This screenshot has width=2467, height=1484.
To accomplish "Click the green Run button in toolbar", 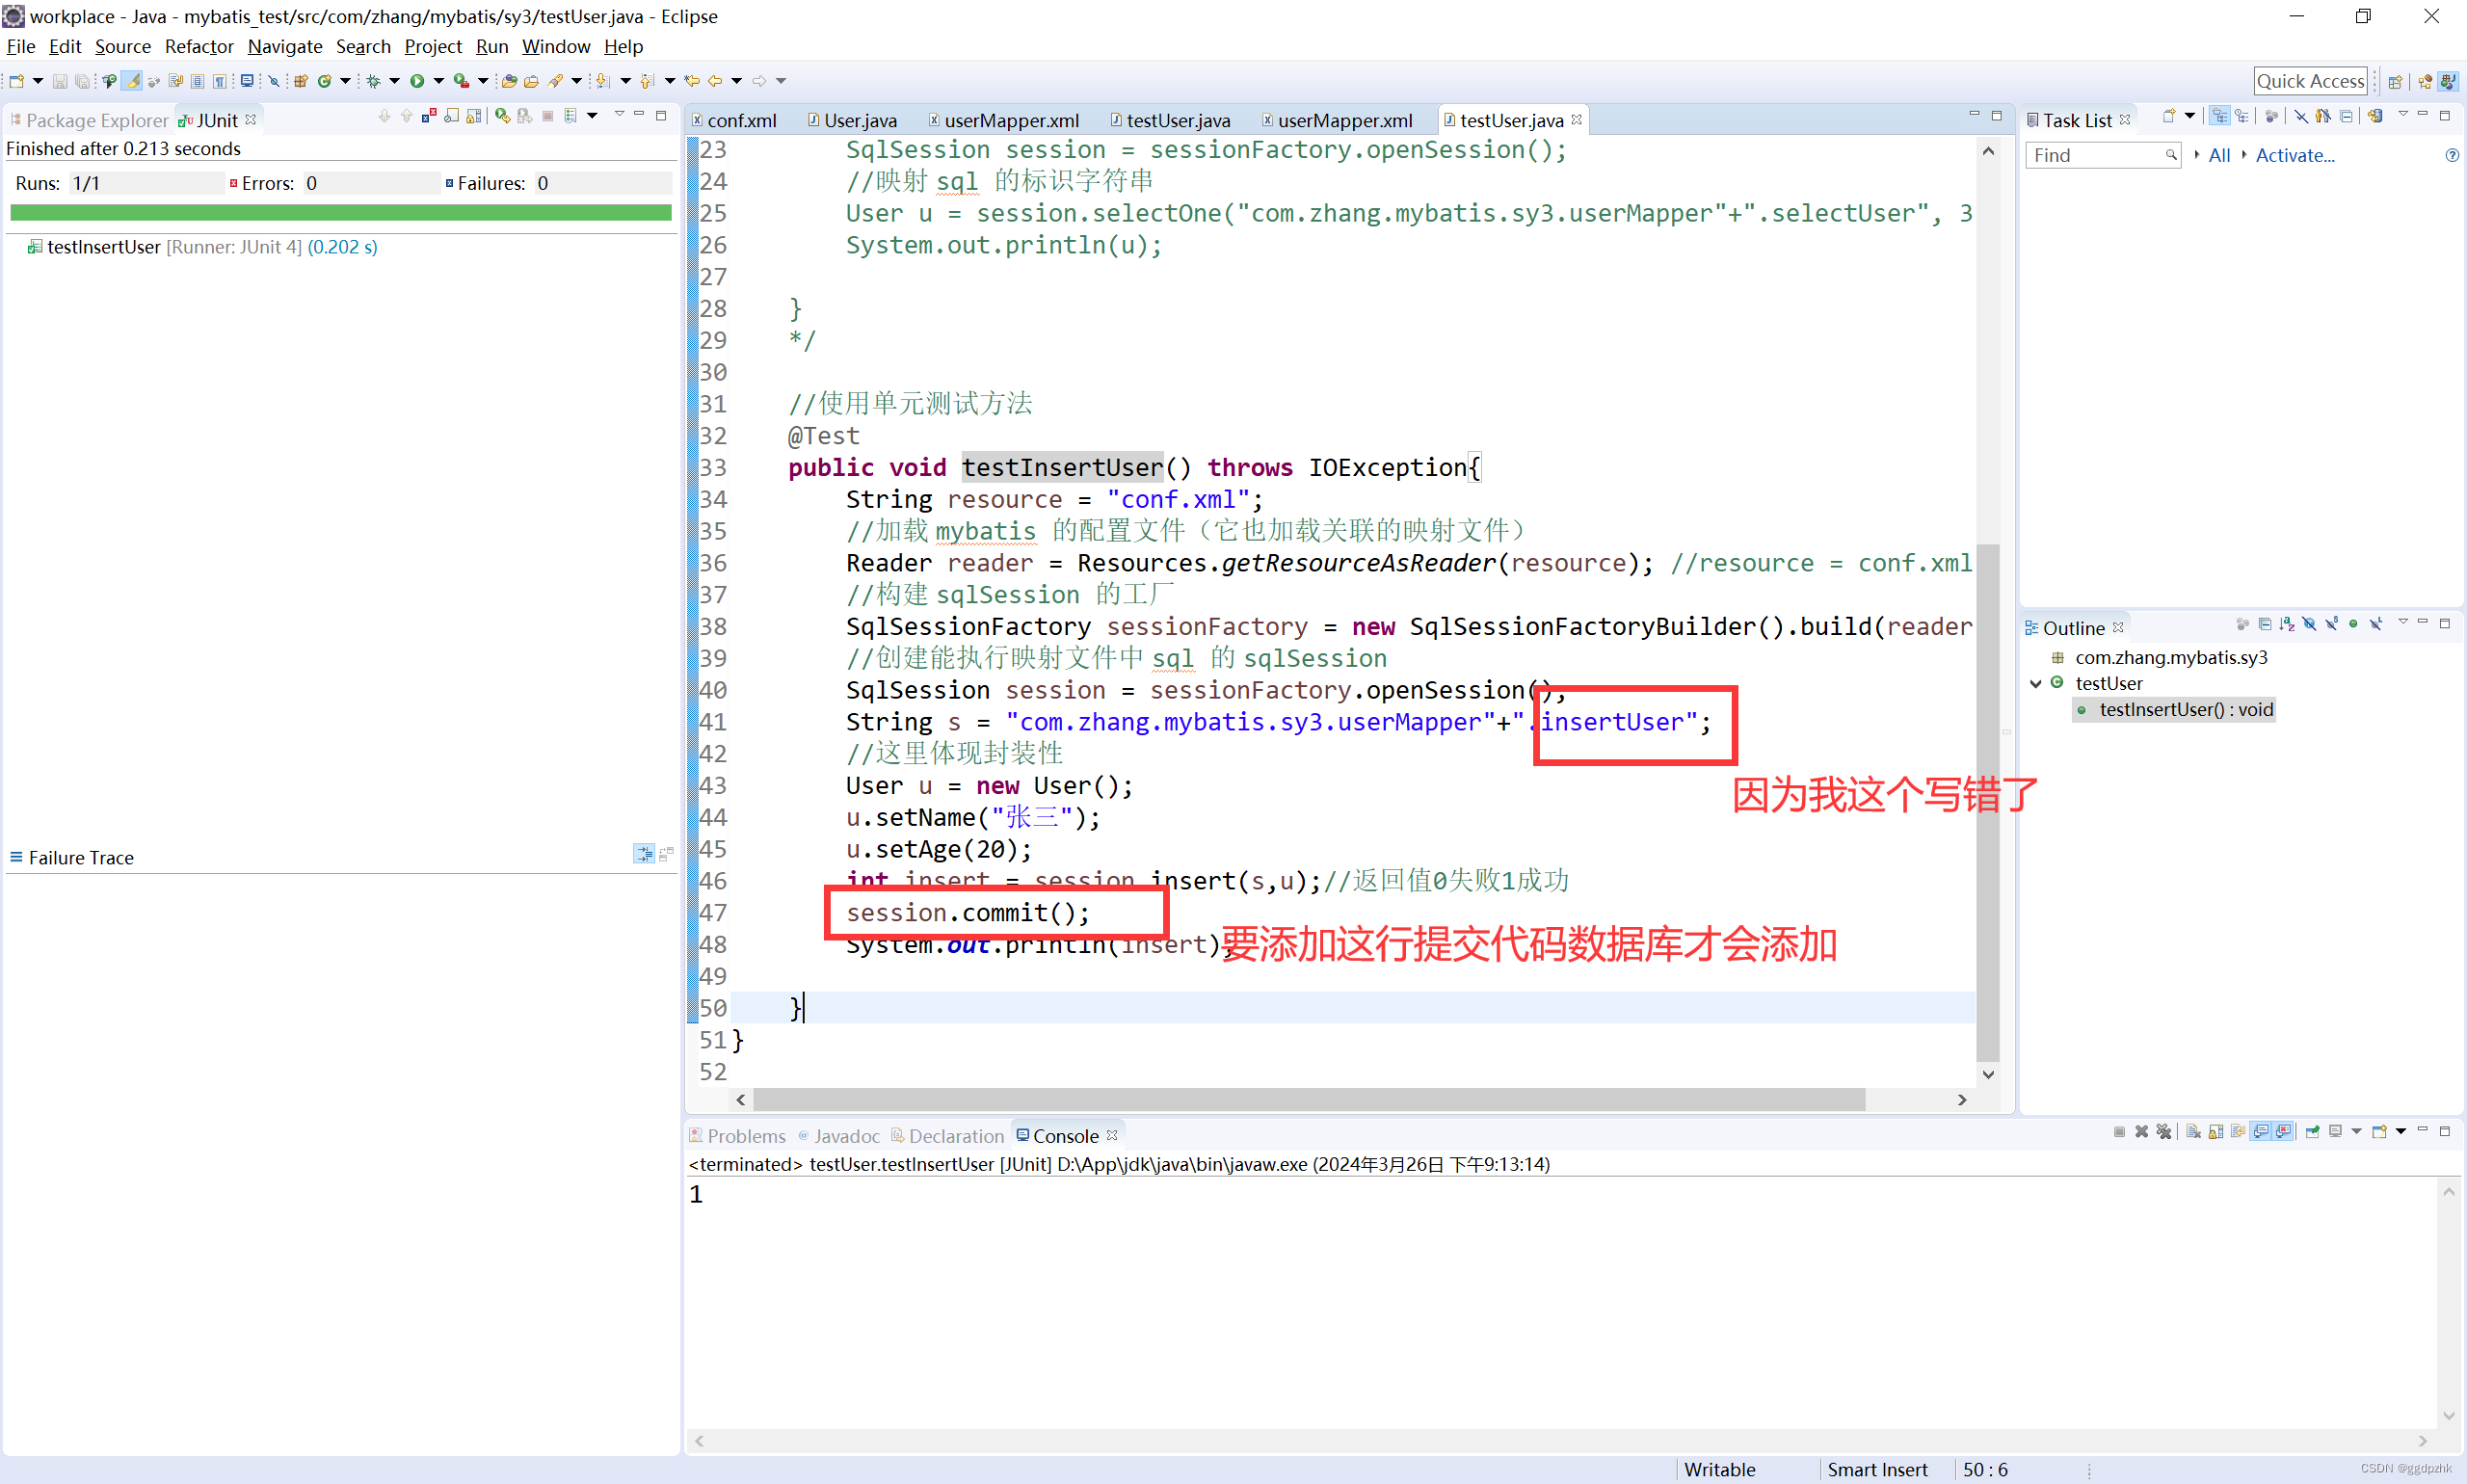I will pos(417,81).
